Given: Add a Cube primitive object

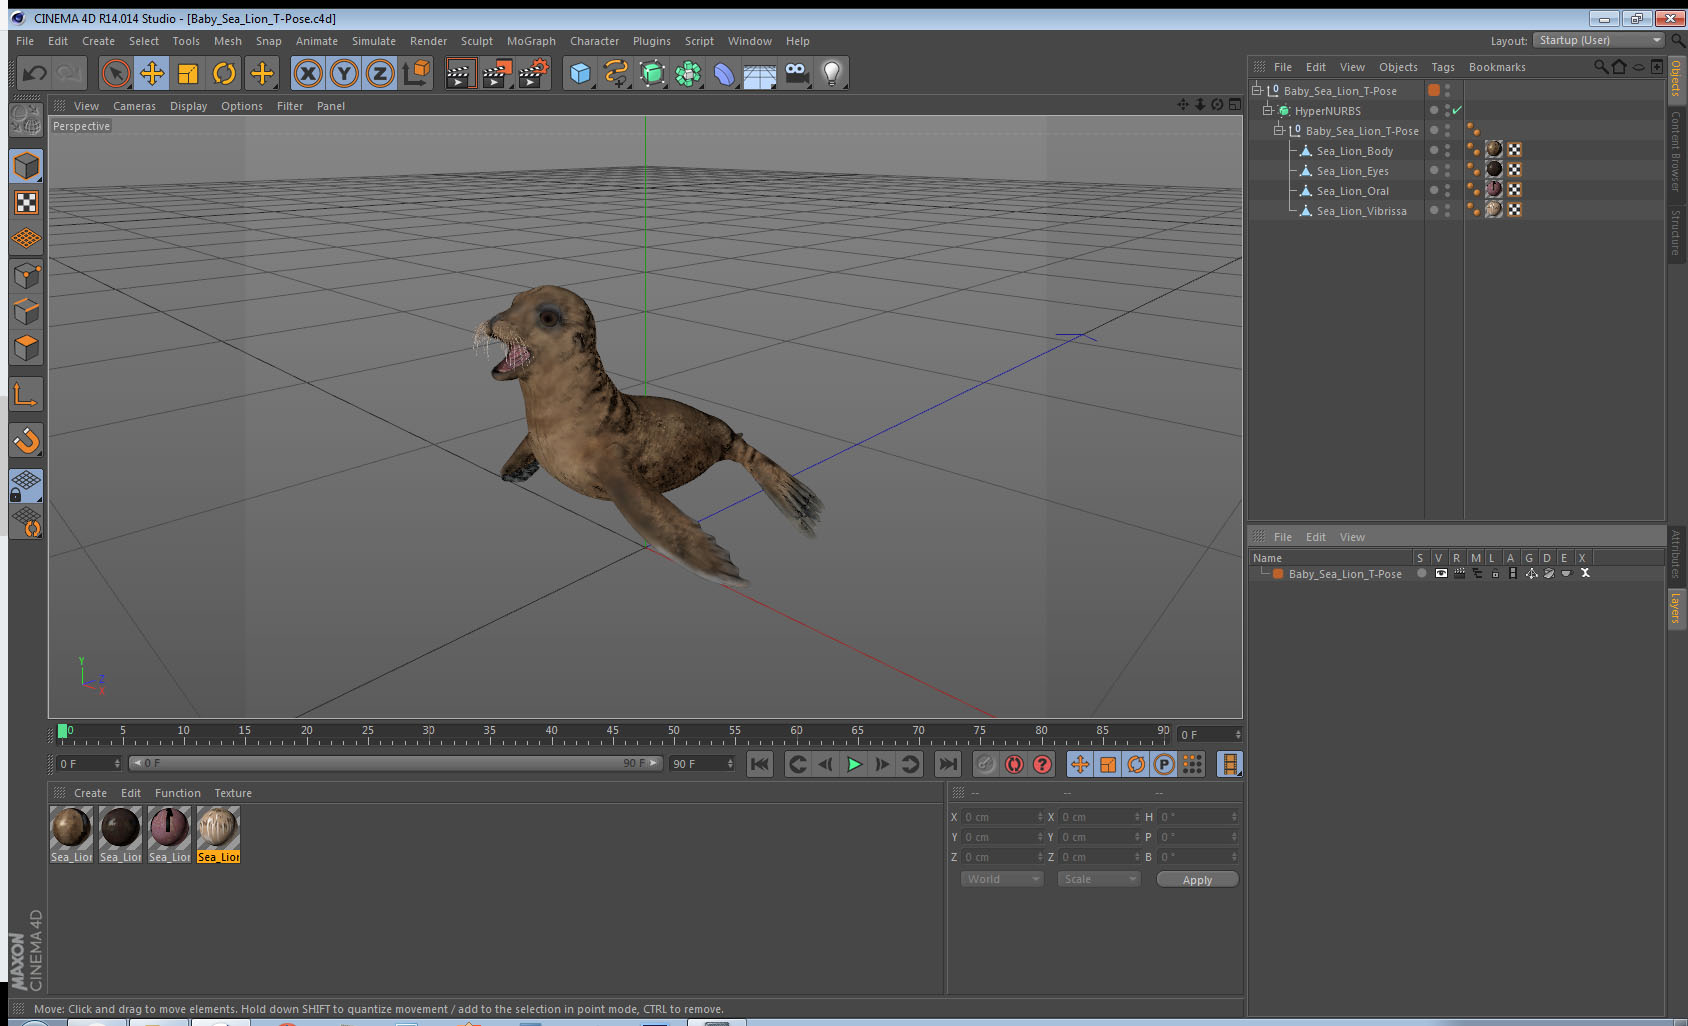Looking at the screenshot, I should (580, 73).
